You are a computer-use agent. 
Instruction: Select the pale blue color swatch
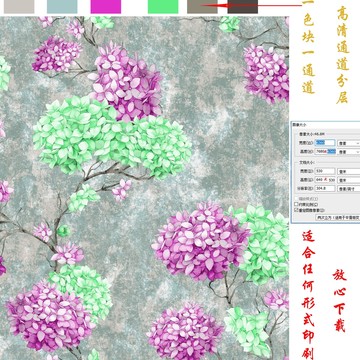click(62, 7)
